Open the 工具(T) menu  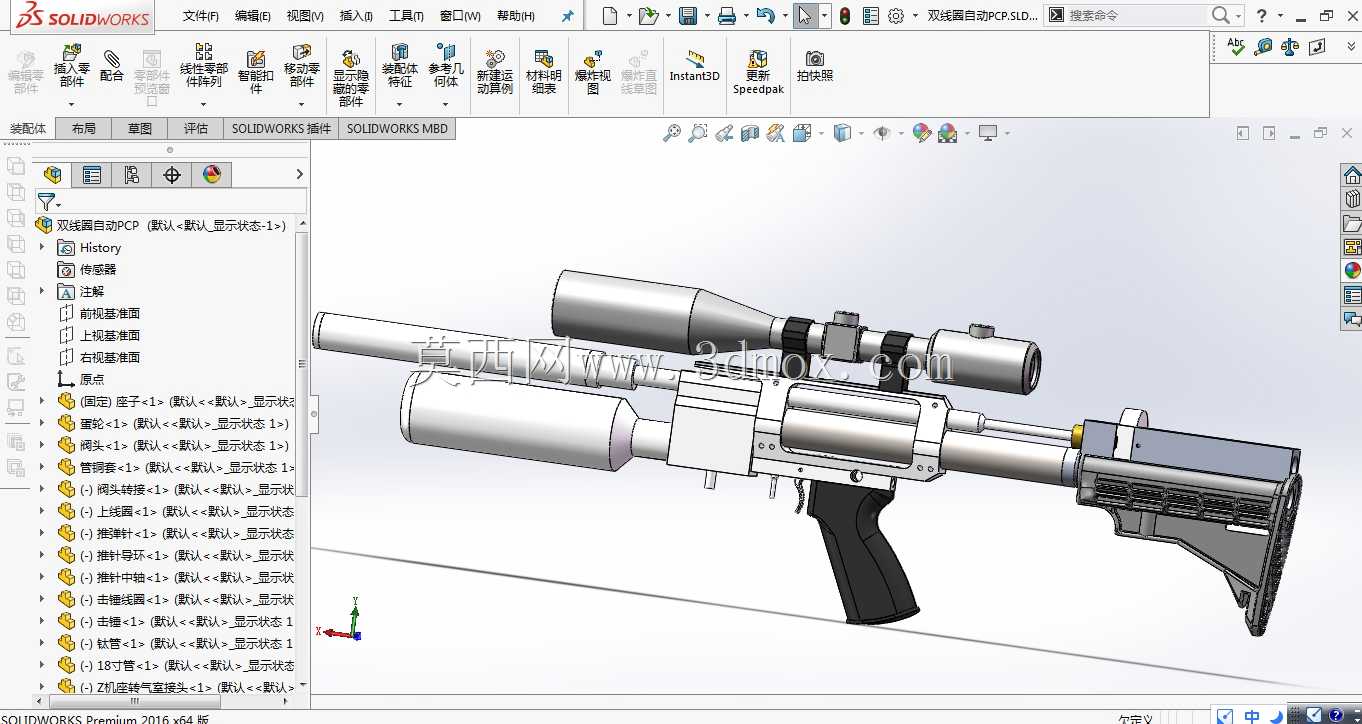406,16
